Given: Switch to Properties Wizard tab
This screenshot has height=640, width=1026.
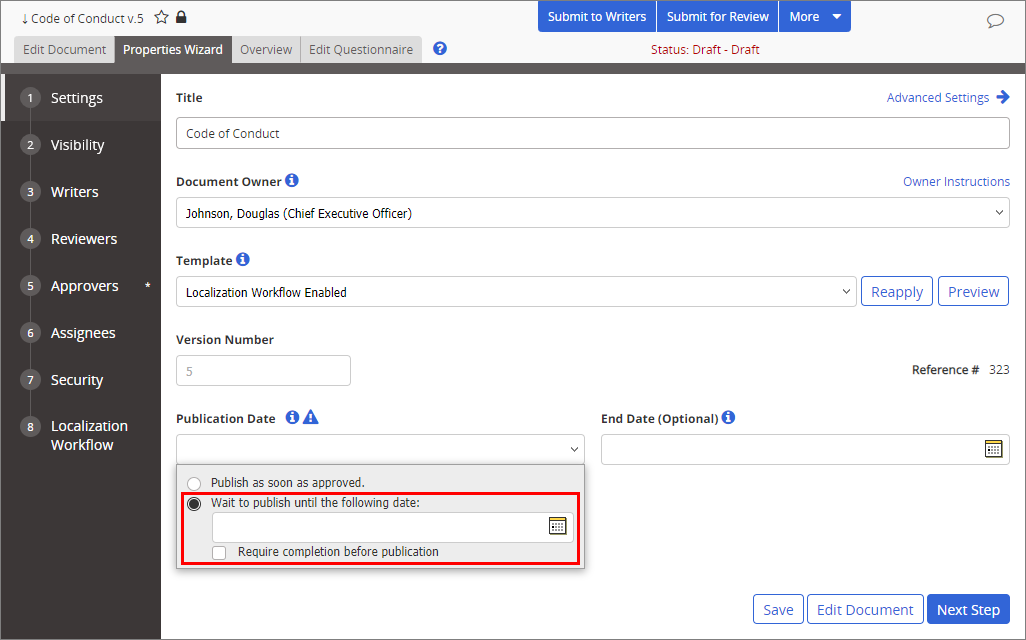Looking at the screenshot, I should point(173,50).
